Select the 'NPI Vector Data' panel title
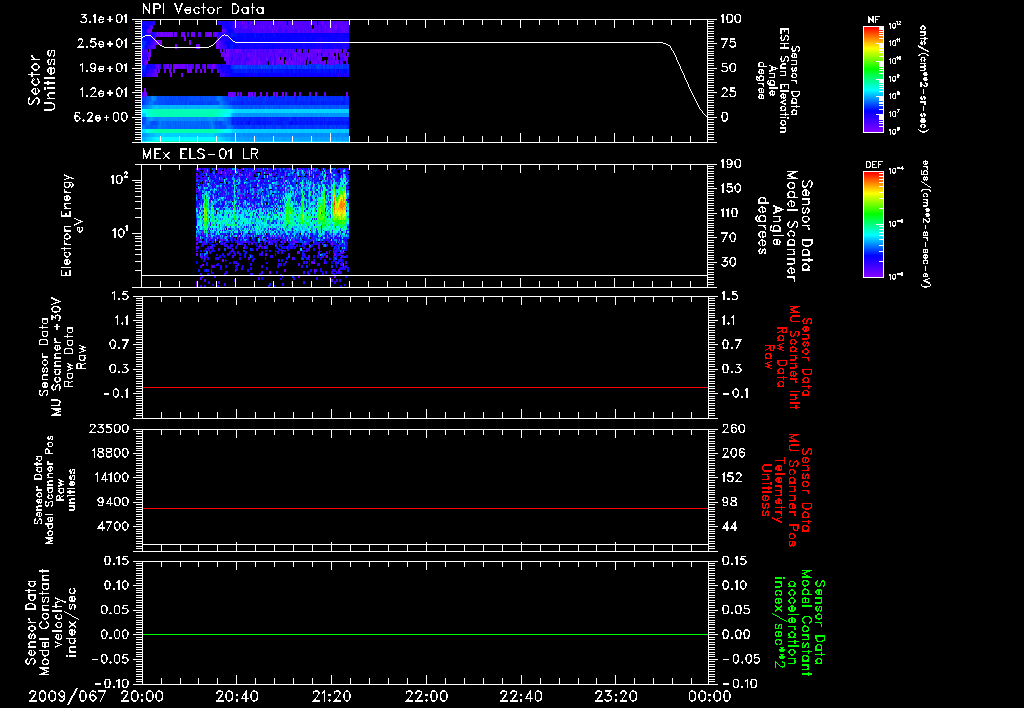This screenshot has width=1024, height=708. pyautogui.click(x=203, y=9)
